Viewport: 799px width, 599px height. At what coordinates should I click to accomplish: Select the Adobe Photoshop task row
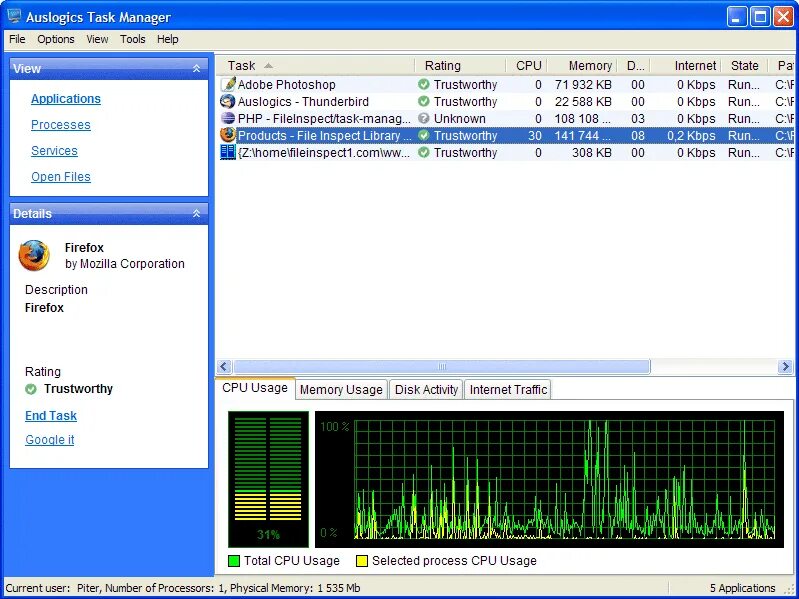(506, 85)
